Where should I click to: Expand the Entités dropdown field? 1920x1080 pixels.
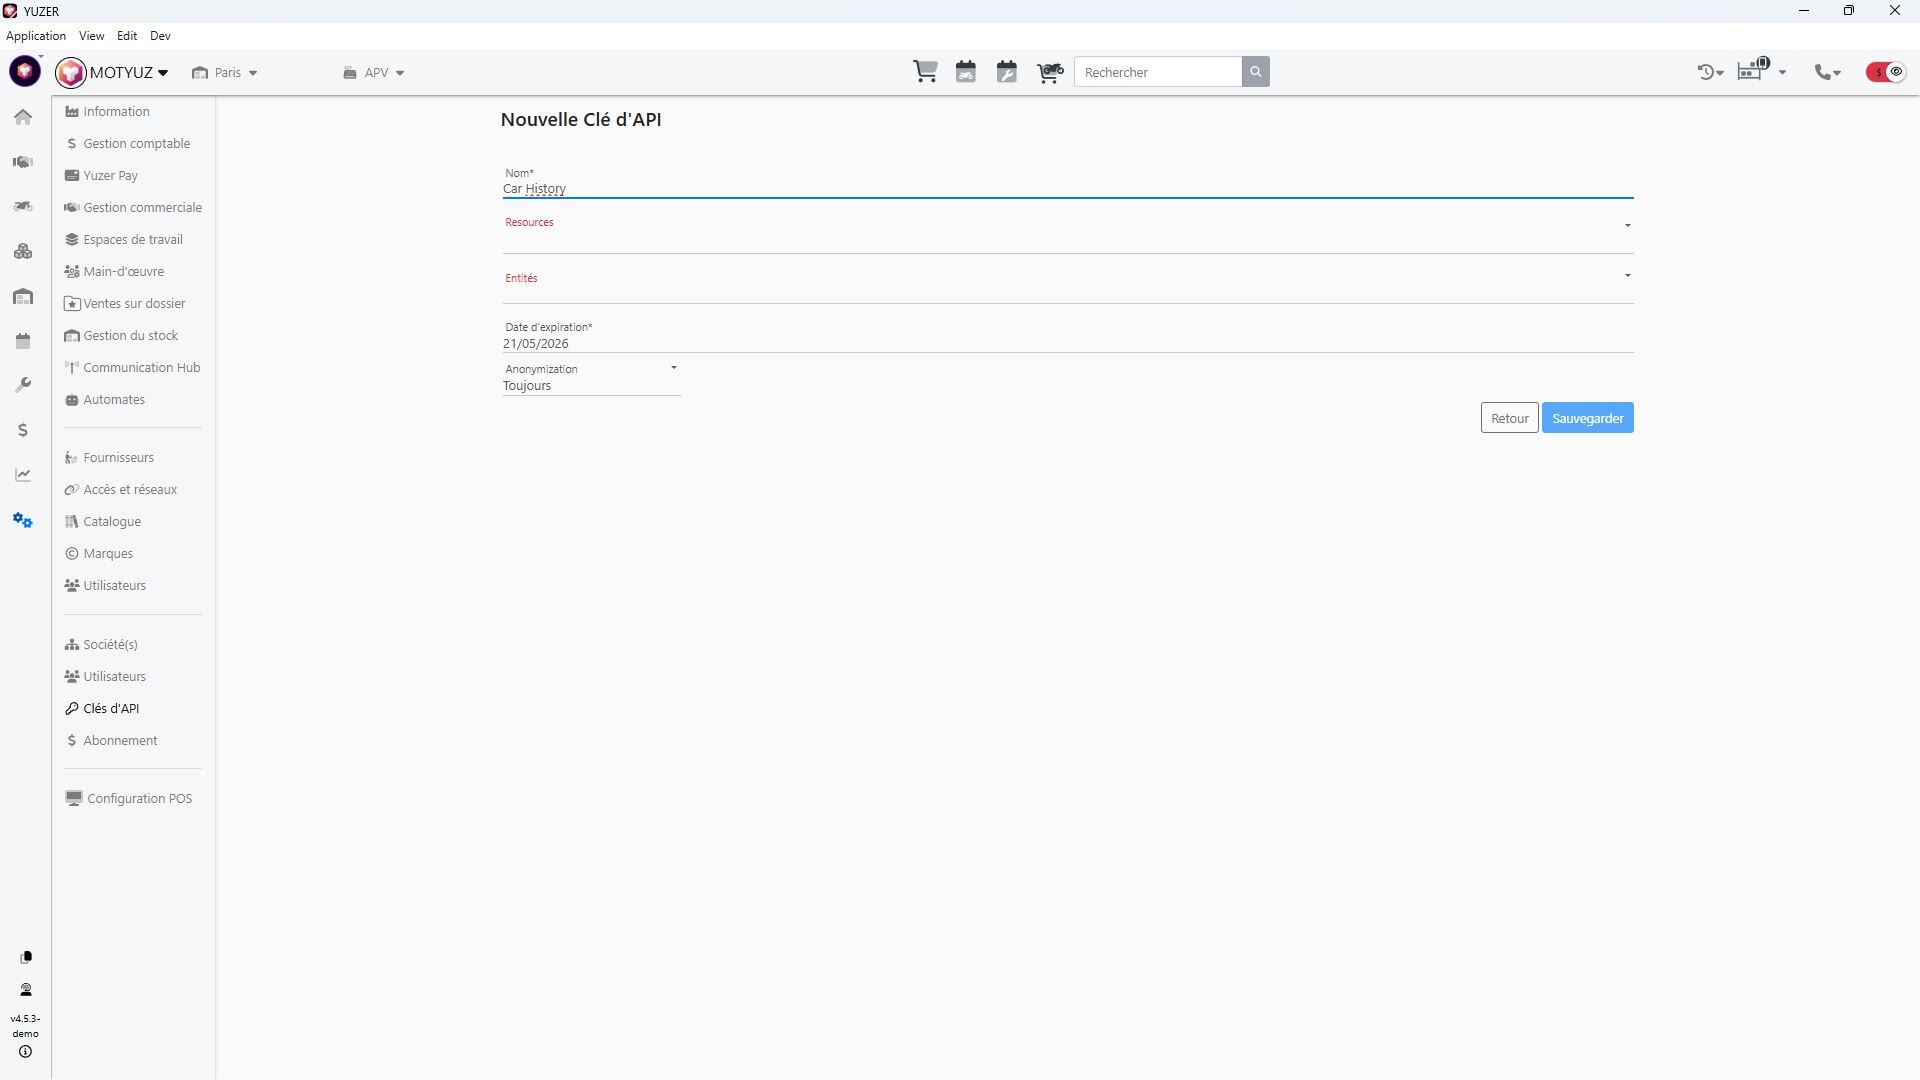1067,287
